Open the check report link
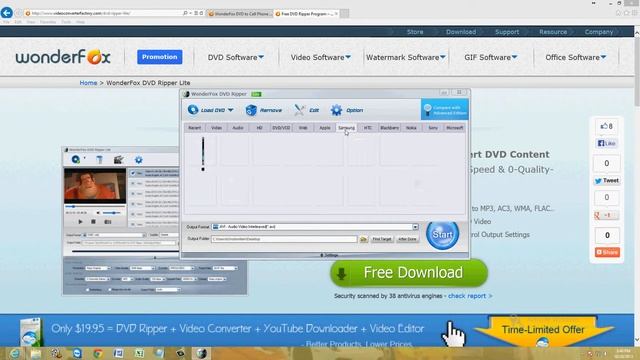 467,296
